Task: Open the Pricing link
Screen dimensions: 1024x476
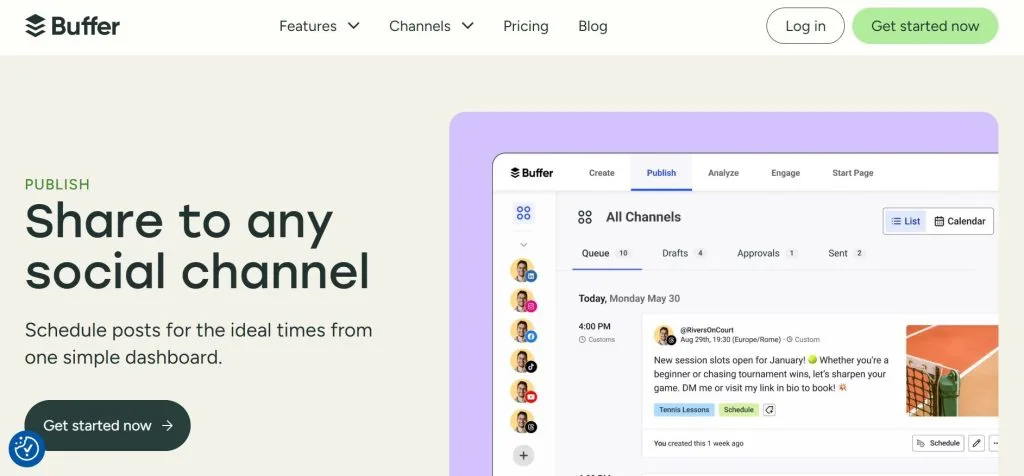Action: coord(526,26)
